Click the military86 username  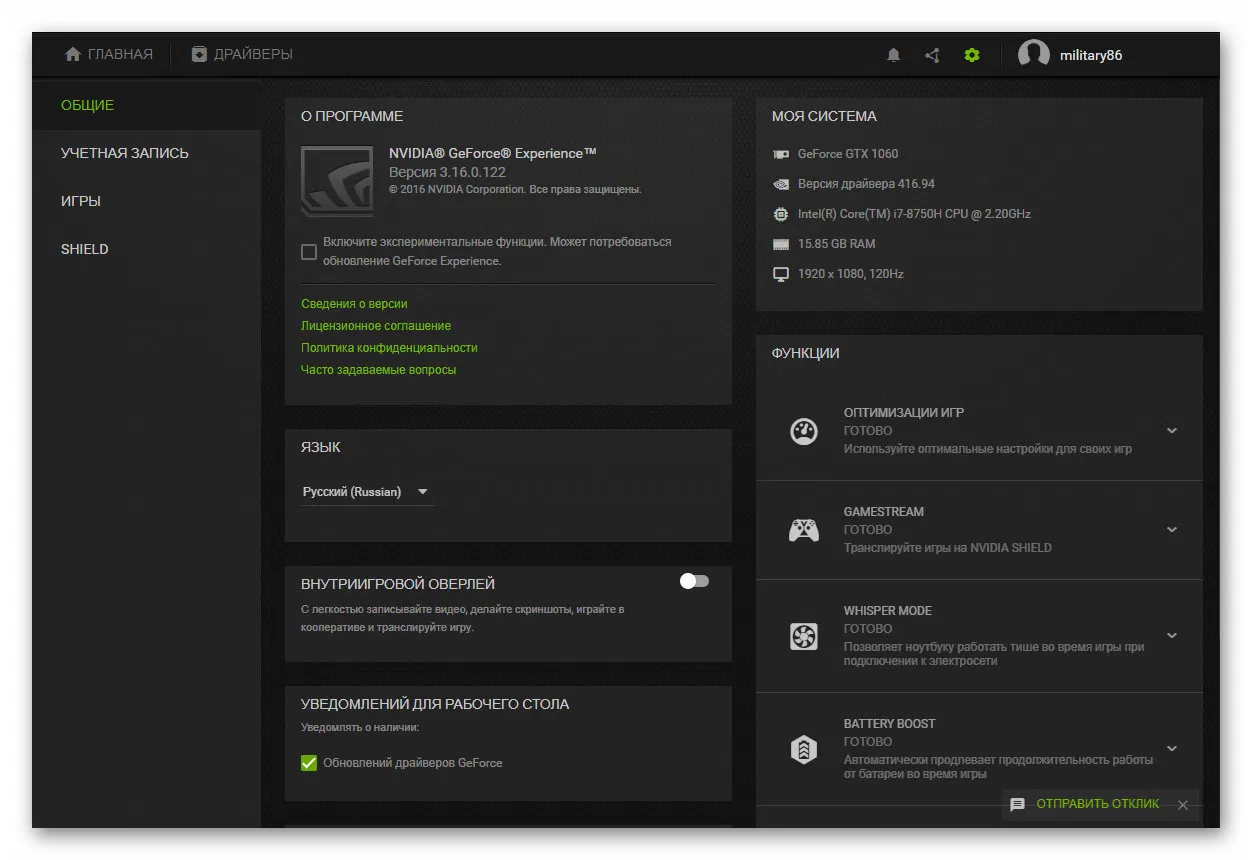coord(1091,55)
